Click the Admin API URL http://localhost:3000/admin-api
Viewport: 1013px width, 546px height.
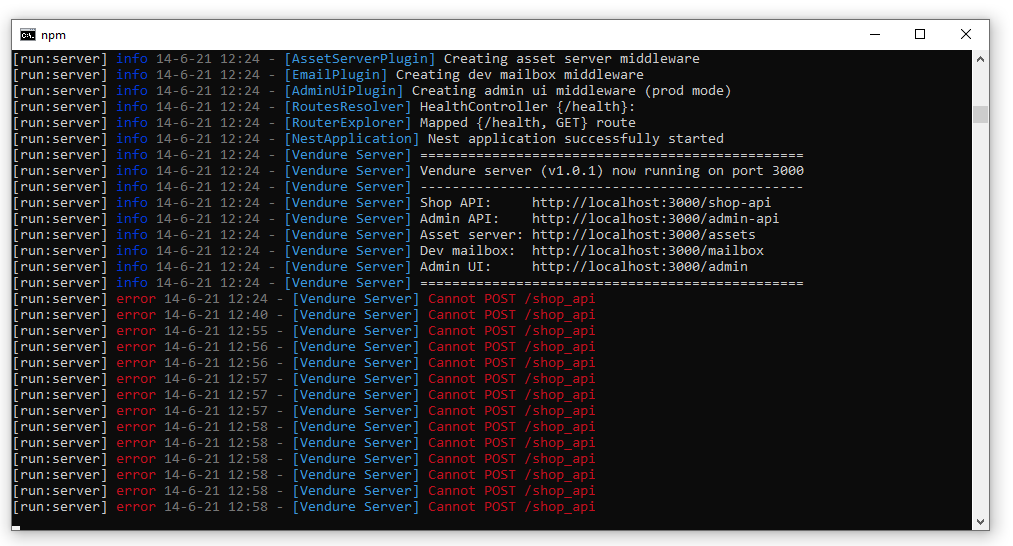[655, 219]
